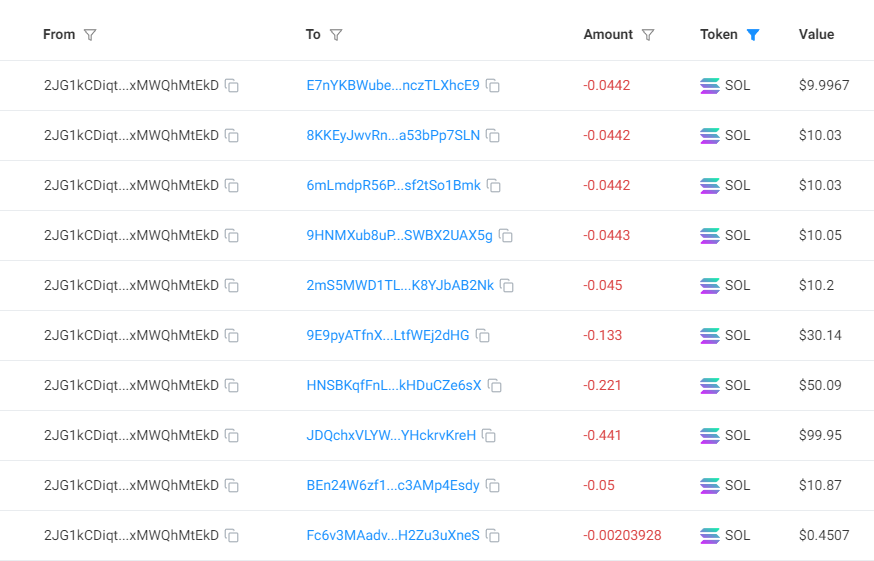Screen dimensions: 874x561
Task: Copy From address in 9E9pyATfnX row
Action: pyautogui.click(x=232, y=336)
